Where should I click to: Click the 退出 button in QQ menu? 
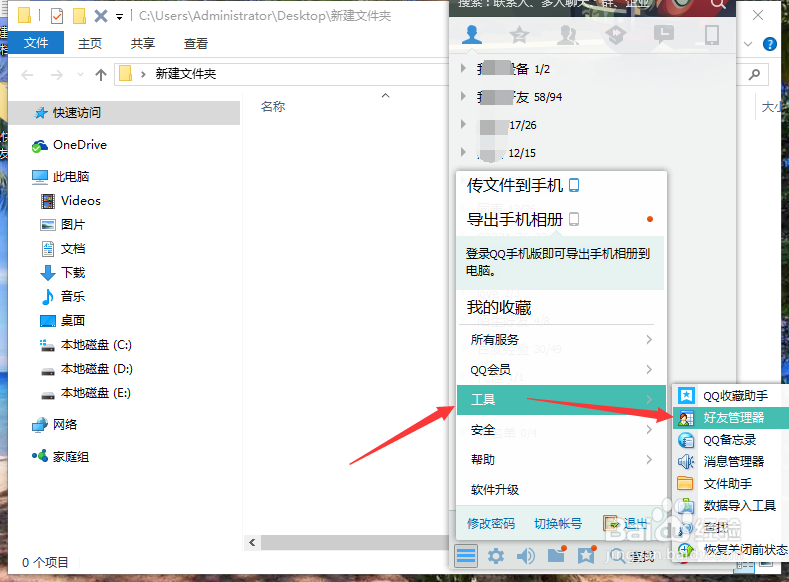click(625, 524)
